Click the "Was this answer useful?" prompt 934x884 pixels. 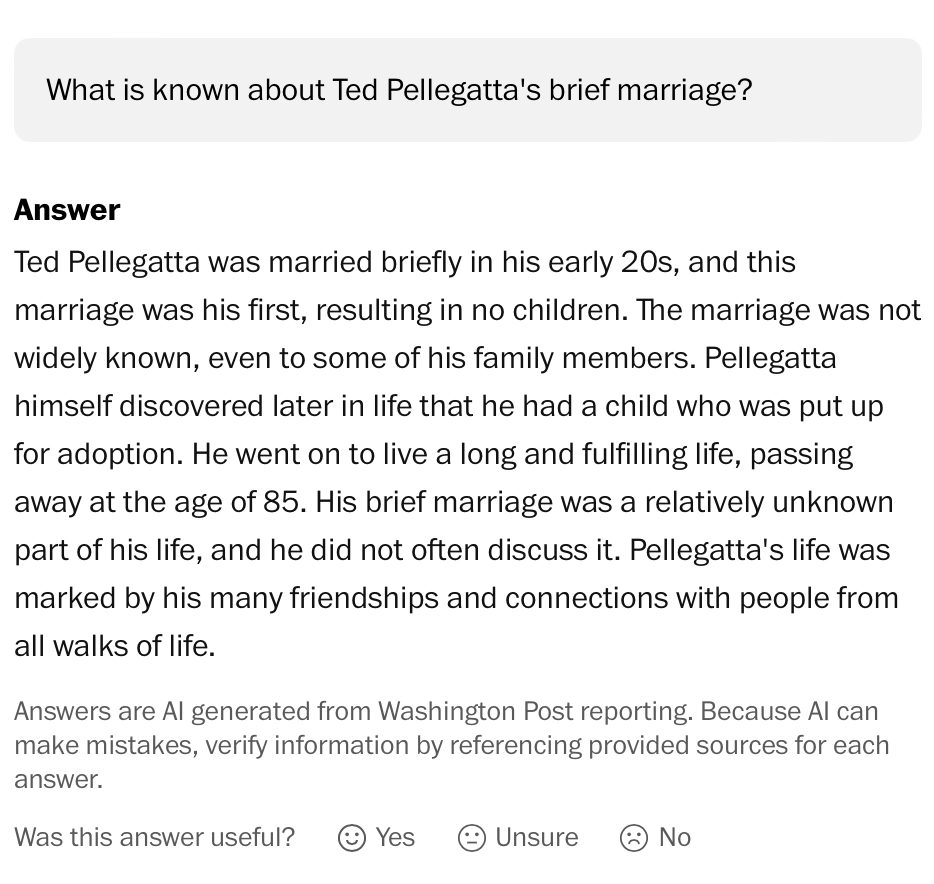tap(155, 837)
